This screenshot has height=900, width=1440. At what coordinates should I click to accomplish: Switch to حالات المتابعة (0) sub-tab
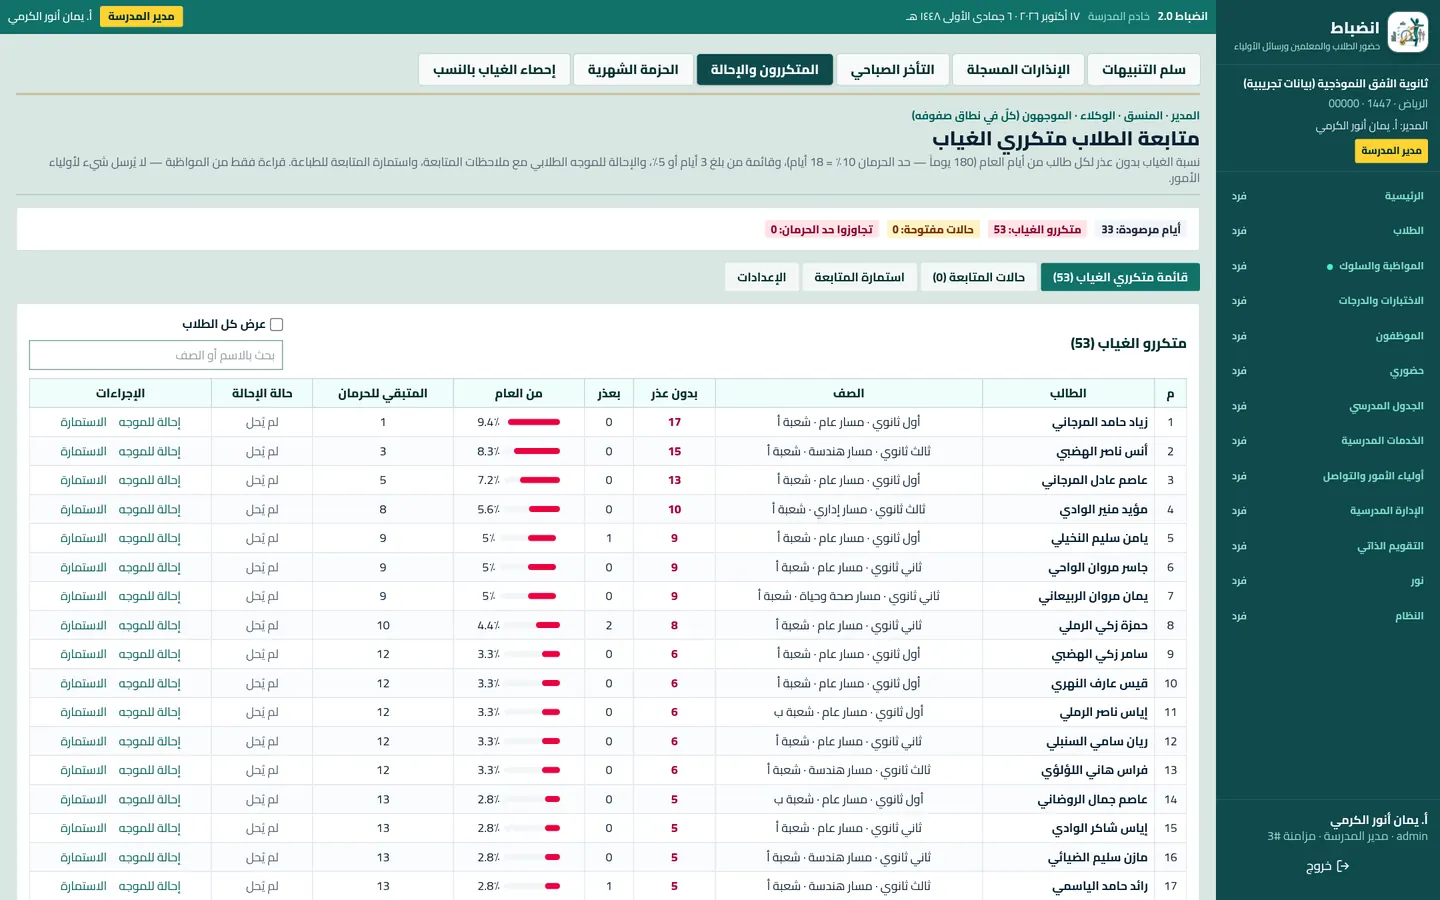[978, 277]
